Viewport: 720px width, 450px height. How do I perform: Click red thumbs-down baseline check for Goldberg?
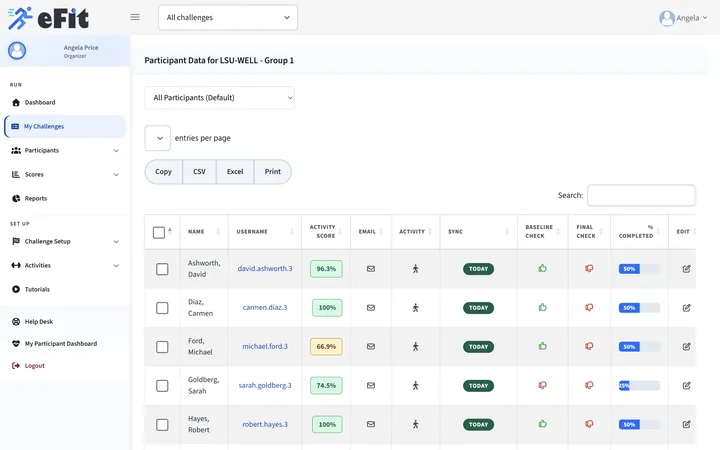(542, 385)
